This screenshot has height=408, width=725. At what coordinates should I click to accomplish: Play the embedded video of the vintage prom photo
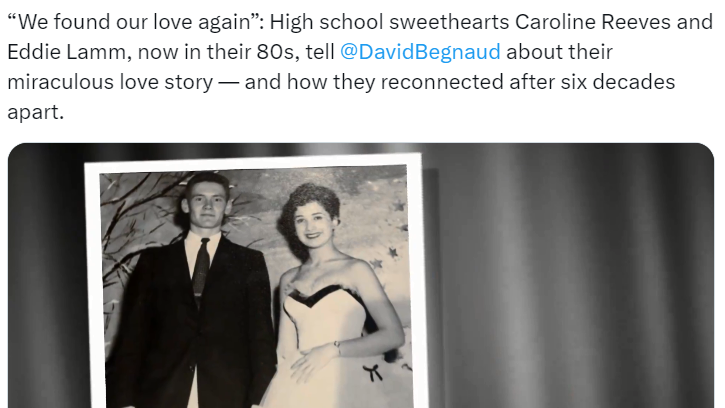click(361, 276)
